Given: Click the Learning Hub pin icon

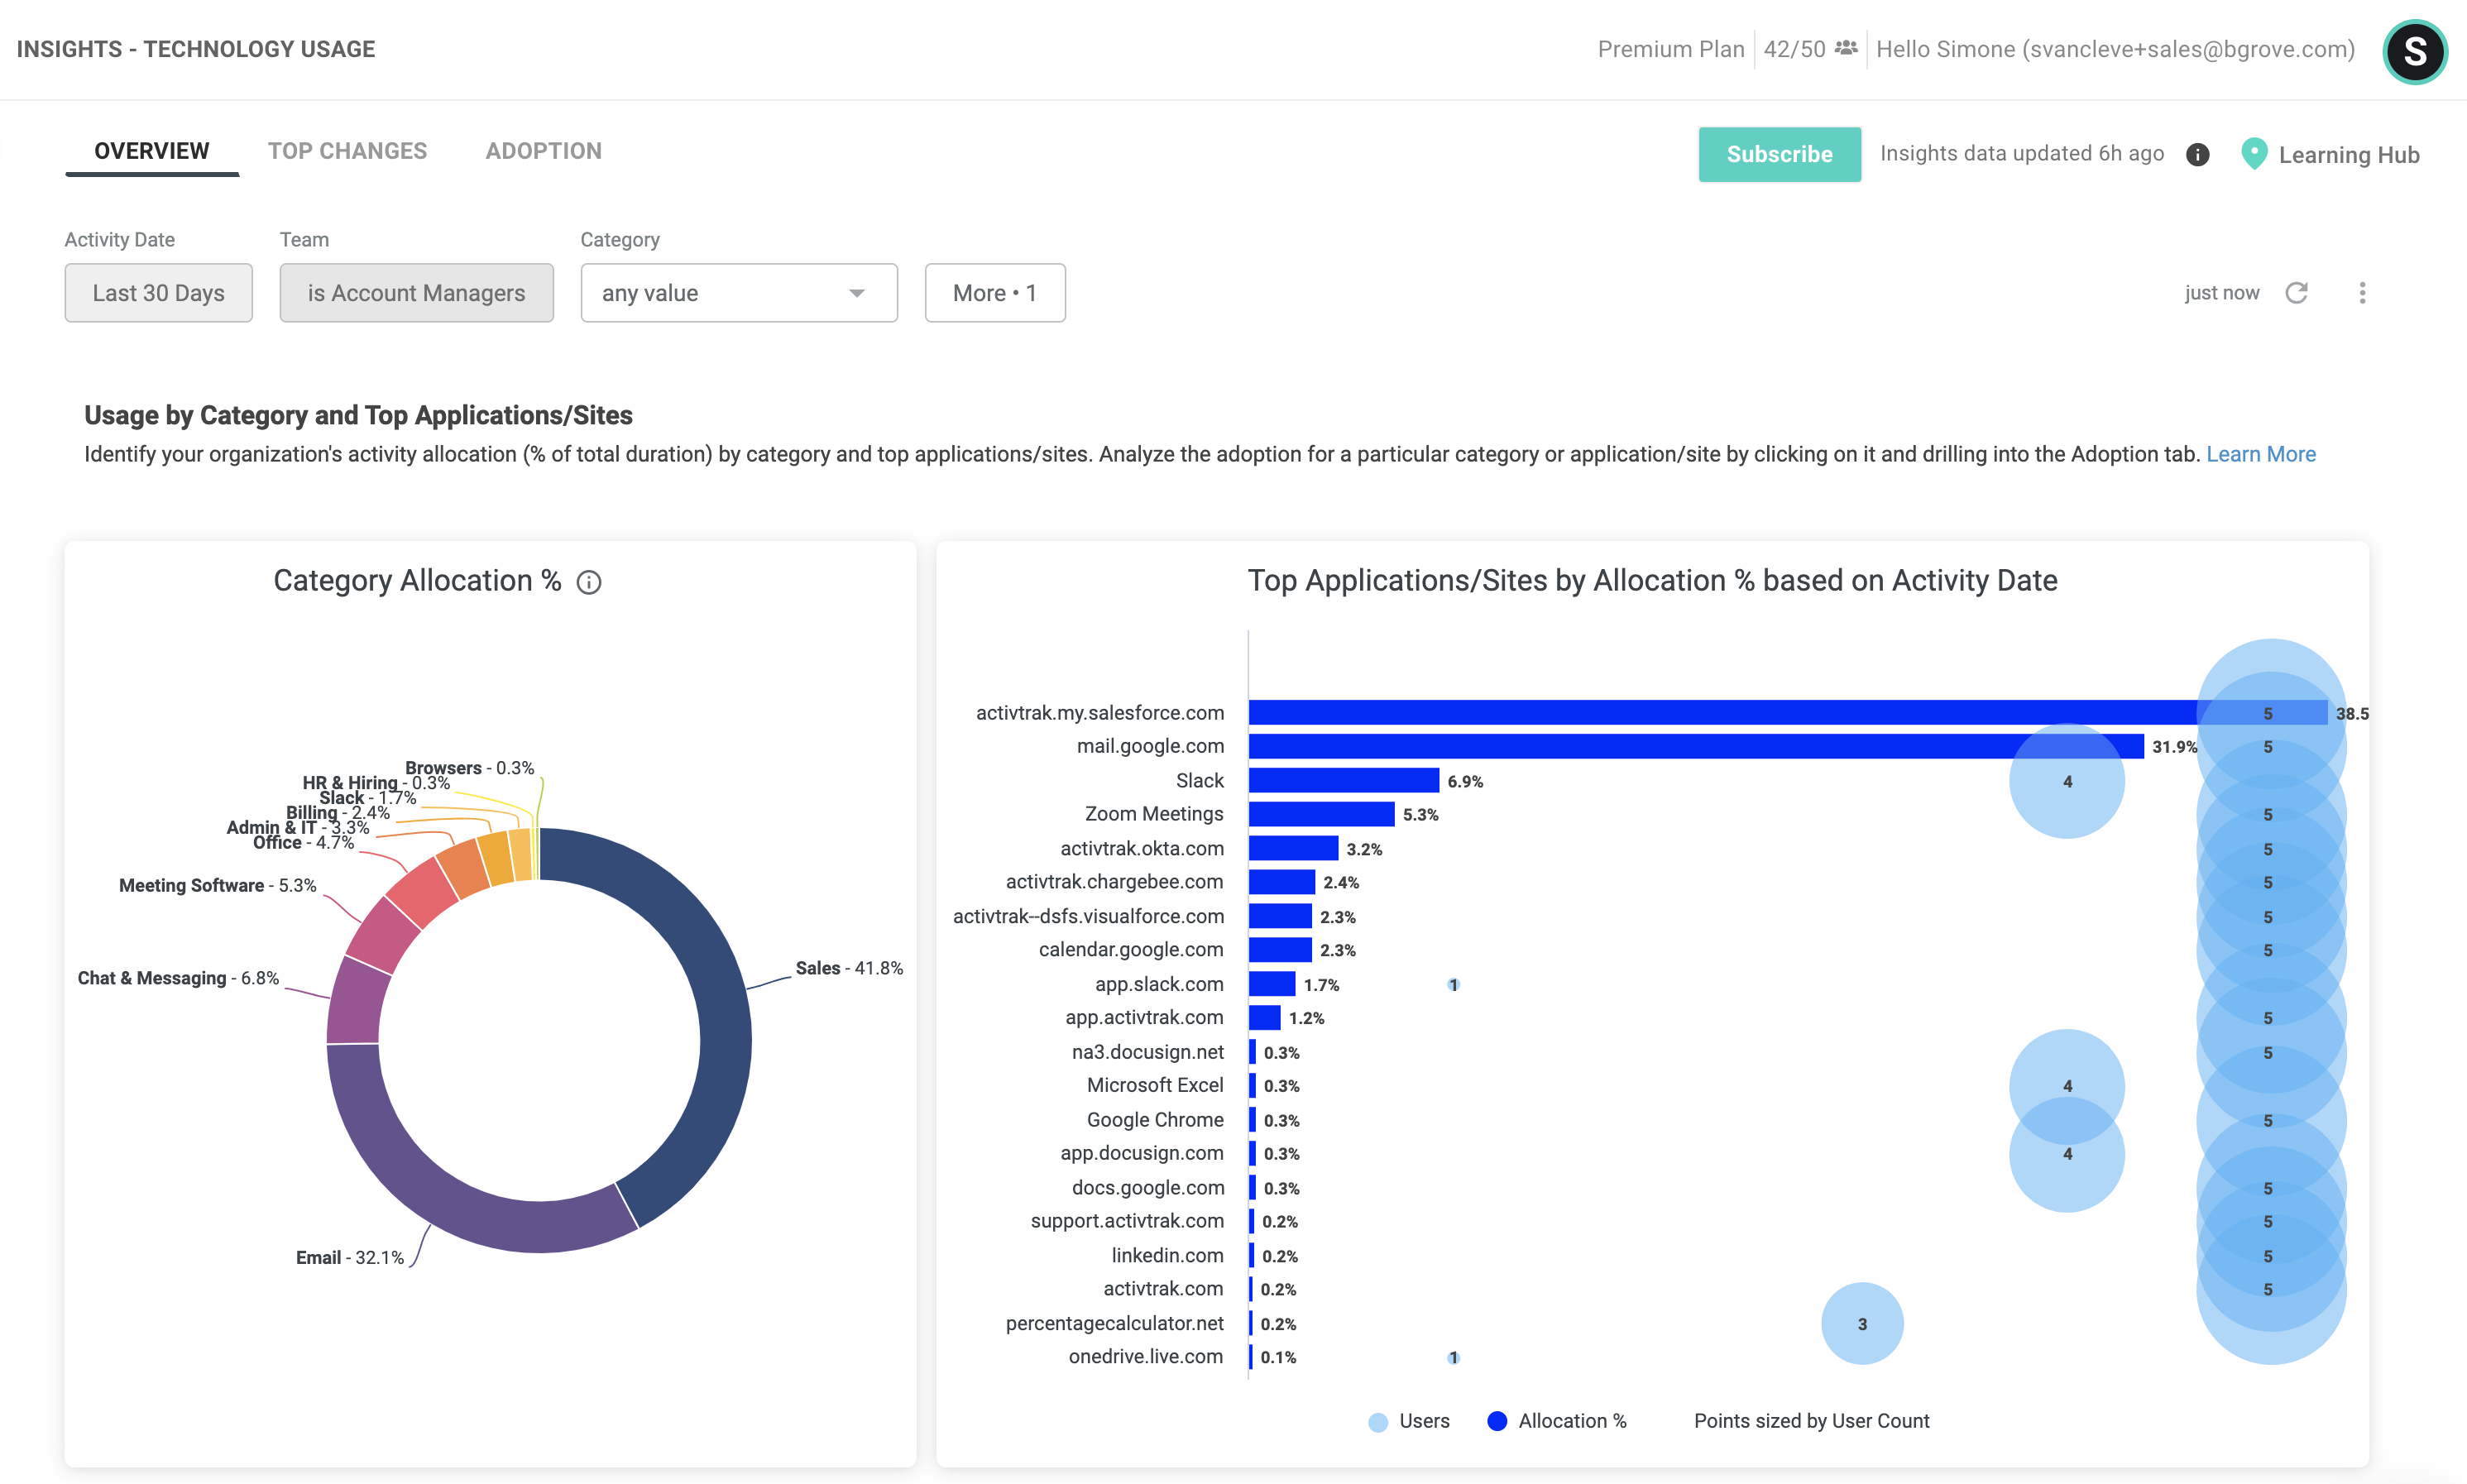Looking at the screenshot, I should pyautogui.click(x=2254, y=153).
